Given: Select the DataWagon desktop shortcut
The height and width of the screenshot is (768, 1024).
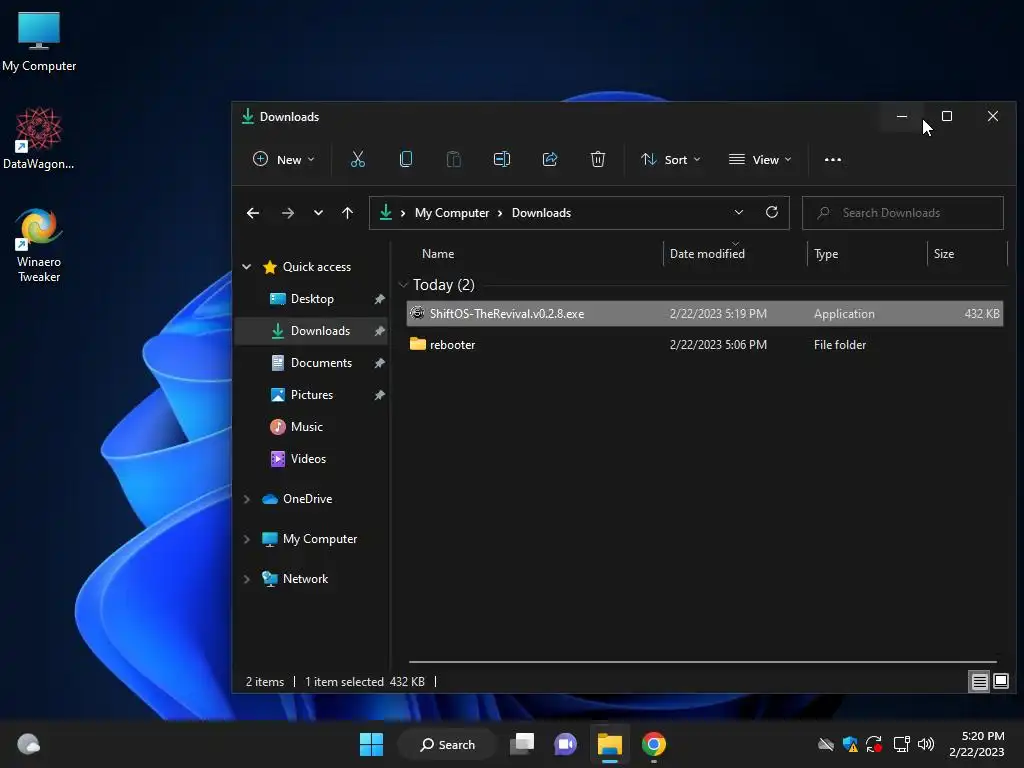Looking at the screenshot, I should [x=39, y=138].
